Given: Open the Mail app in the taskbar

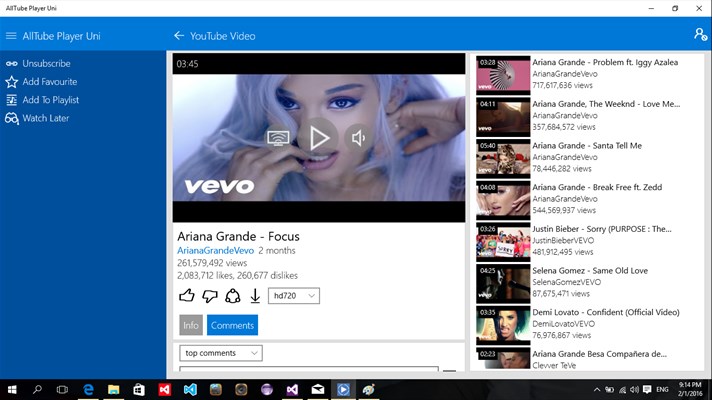Looking at the screenshot, I should [318, 390].
